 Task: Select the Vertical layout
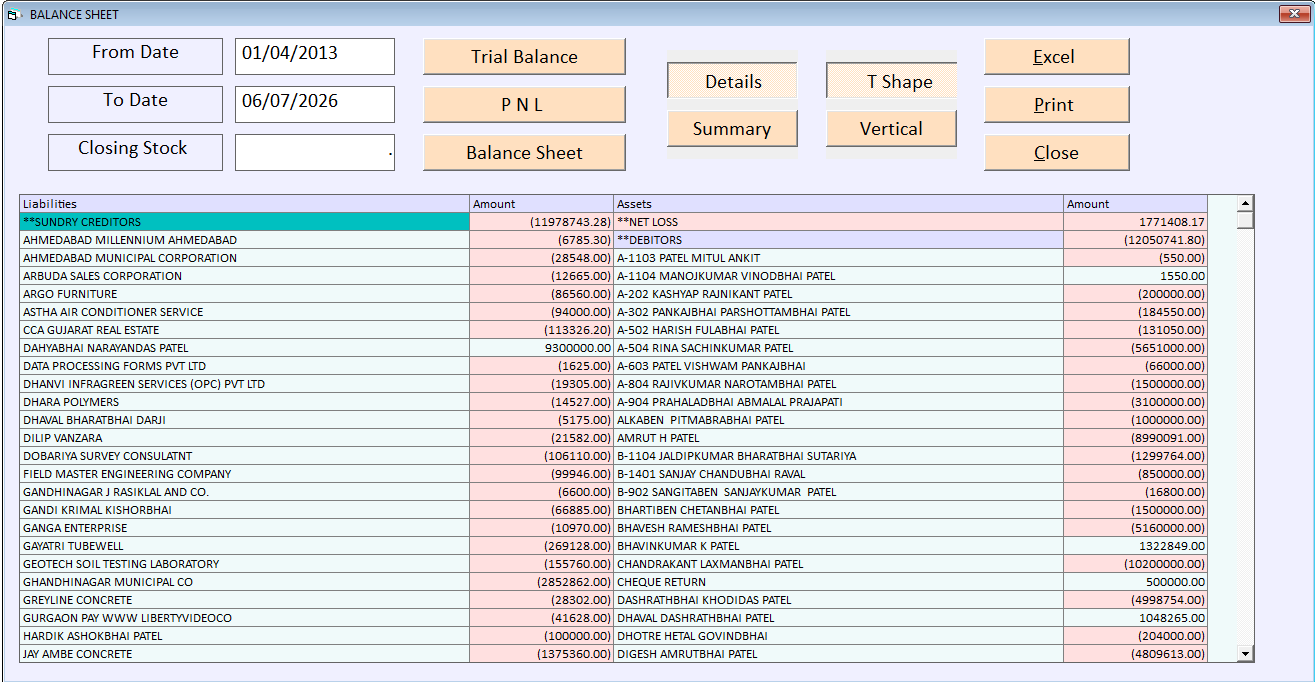pos(891,128)
